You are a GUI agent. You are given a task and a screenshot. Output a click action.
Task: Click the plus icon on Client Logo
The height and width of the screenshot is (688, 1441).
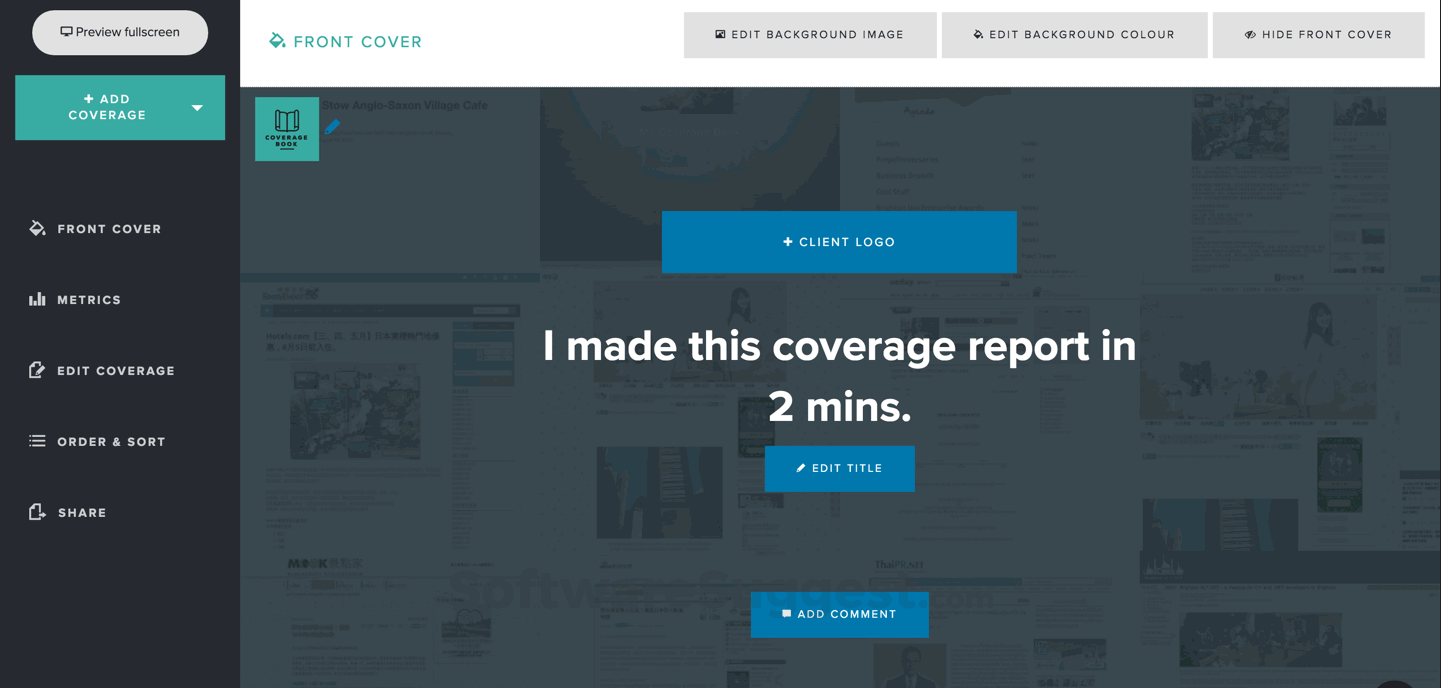788,242
